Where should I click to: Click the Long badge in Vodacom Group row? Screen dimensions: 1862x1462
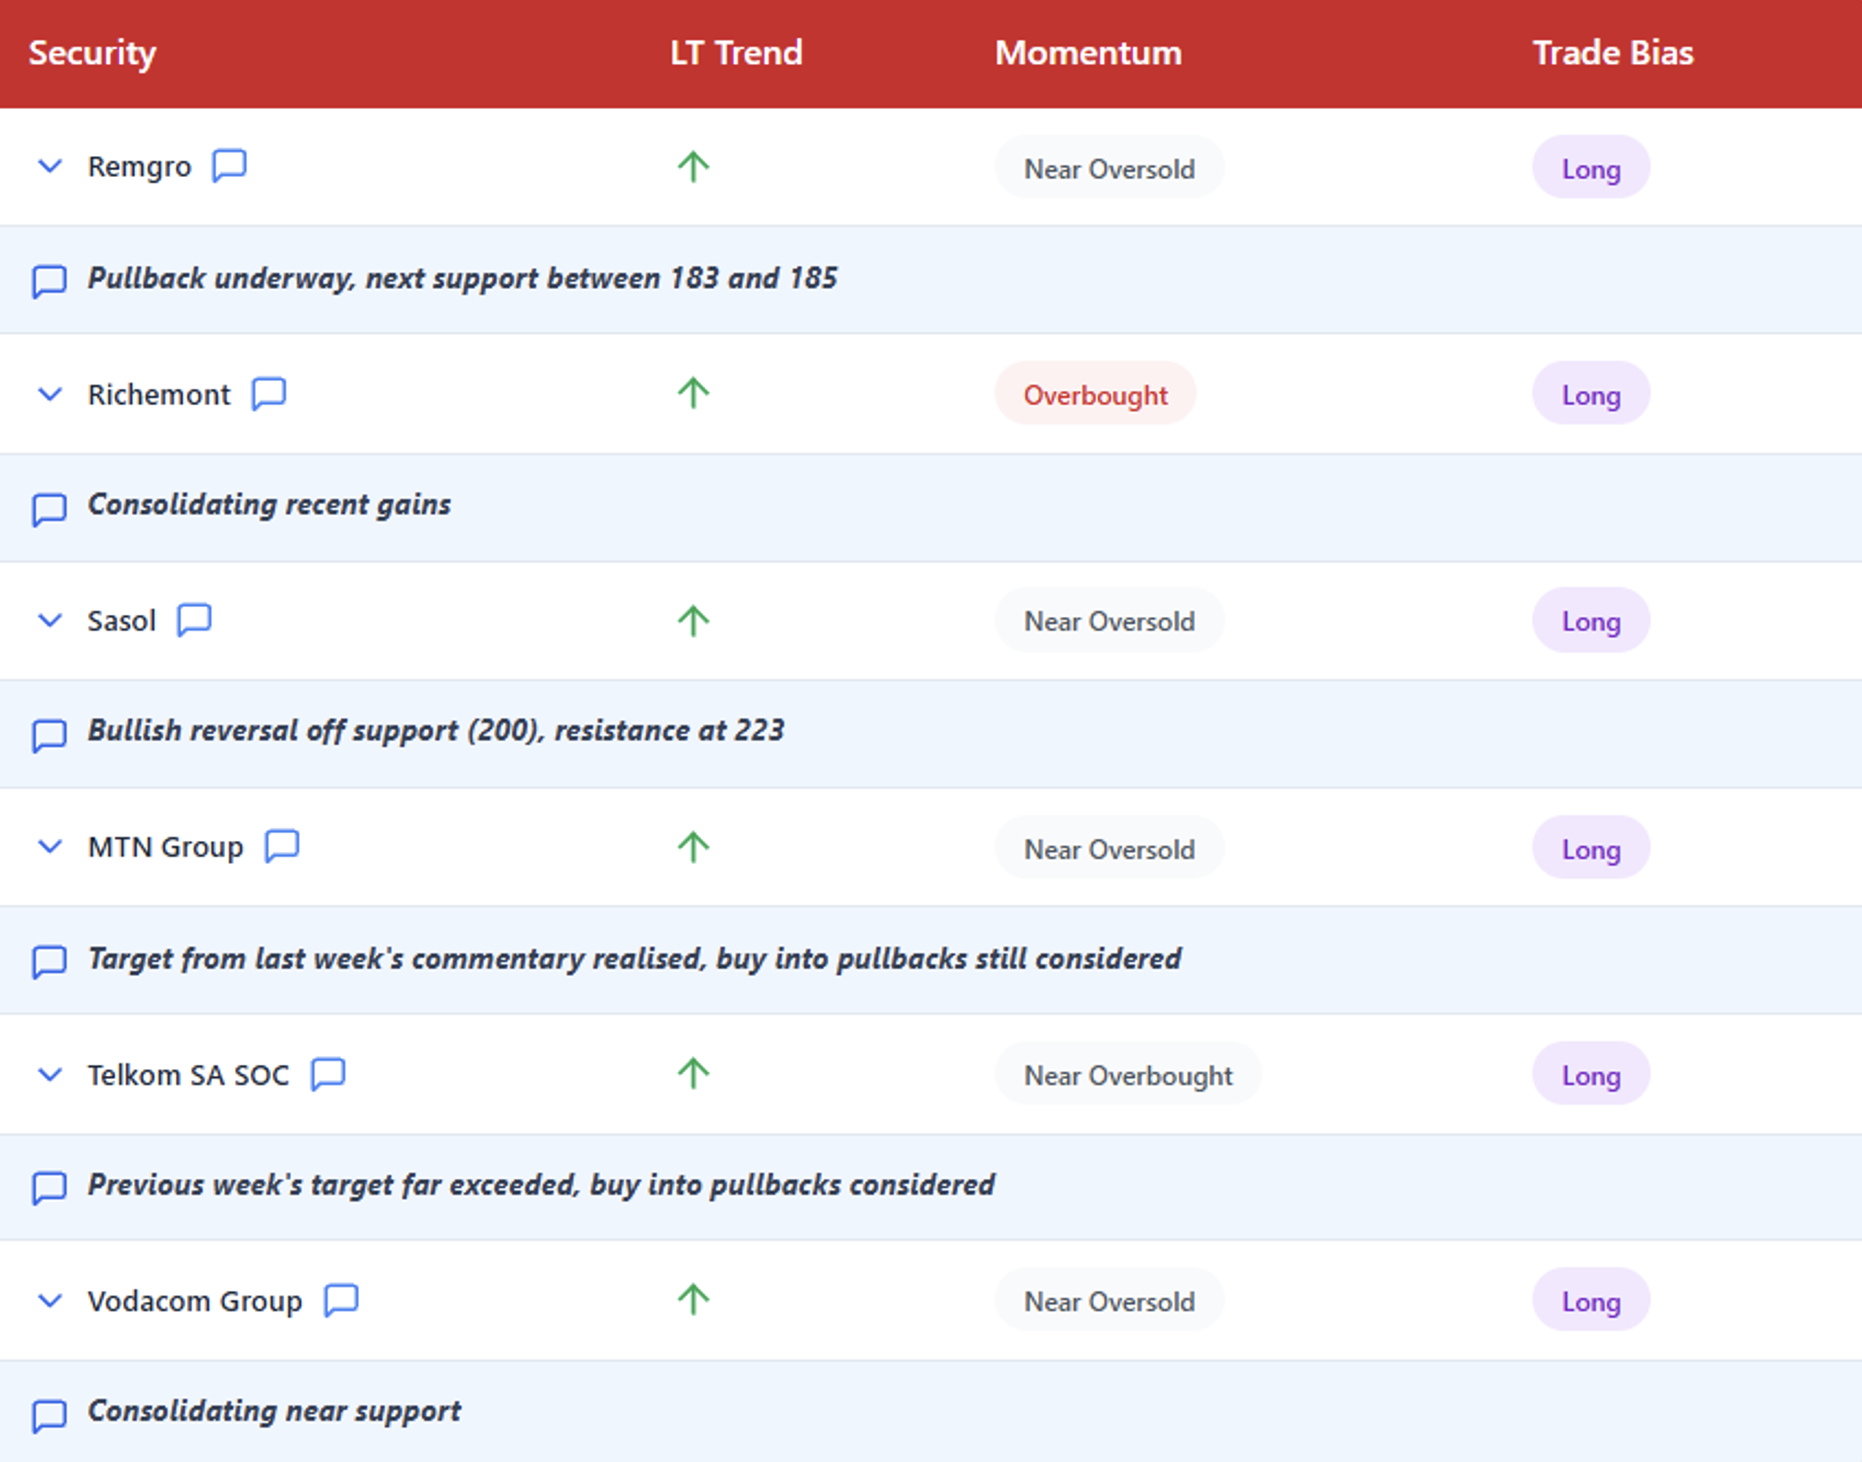click(1591, 1301)
